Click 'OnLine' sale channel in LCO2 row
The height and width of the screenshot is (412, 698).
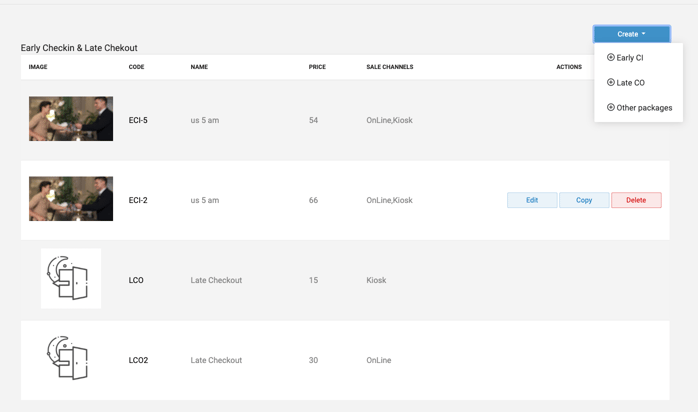[379, 360]
